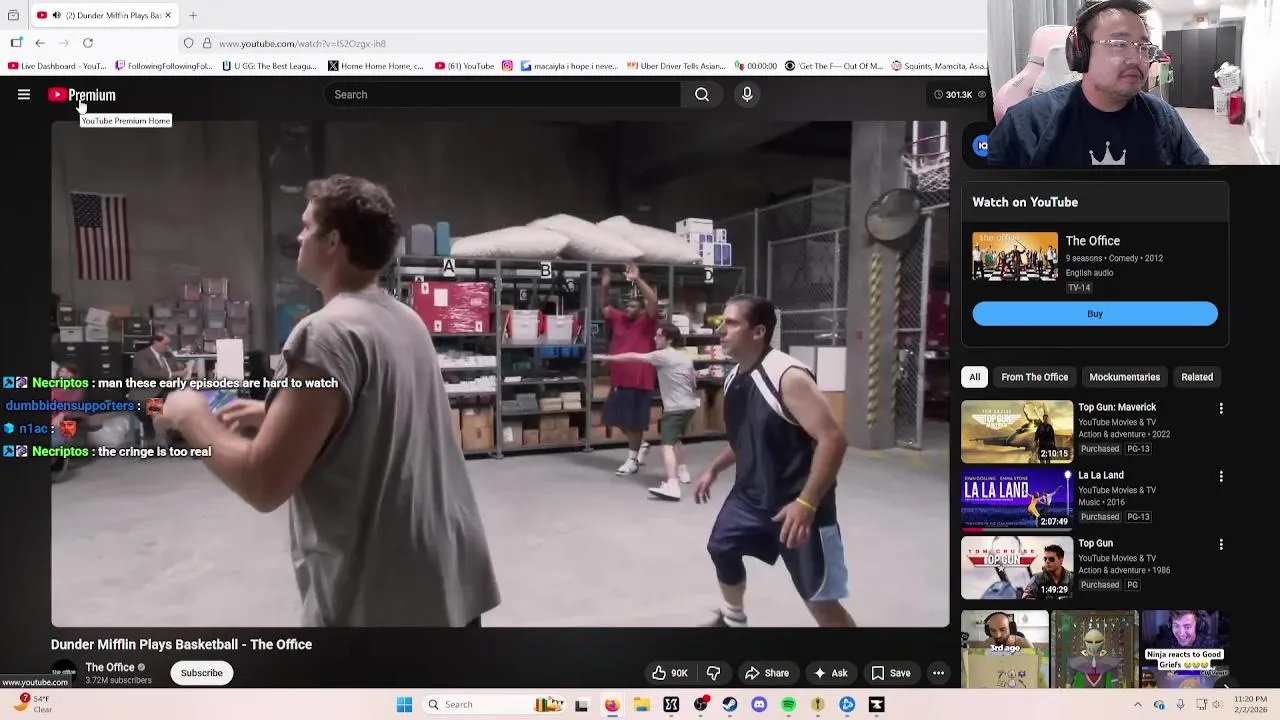The height and width of the screenshot is (720, 1280).
Task: Open Firefox tab list view button
Action: click(x=13, y=15)
